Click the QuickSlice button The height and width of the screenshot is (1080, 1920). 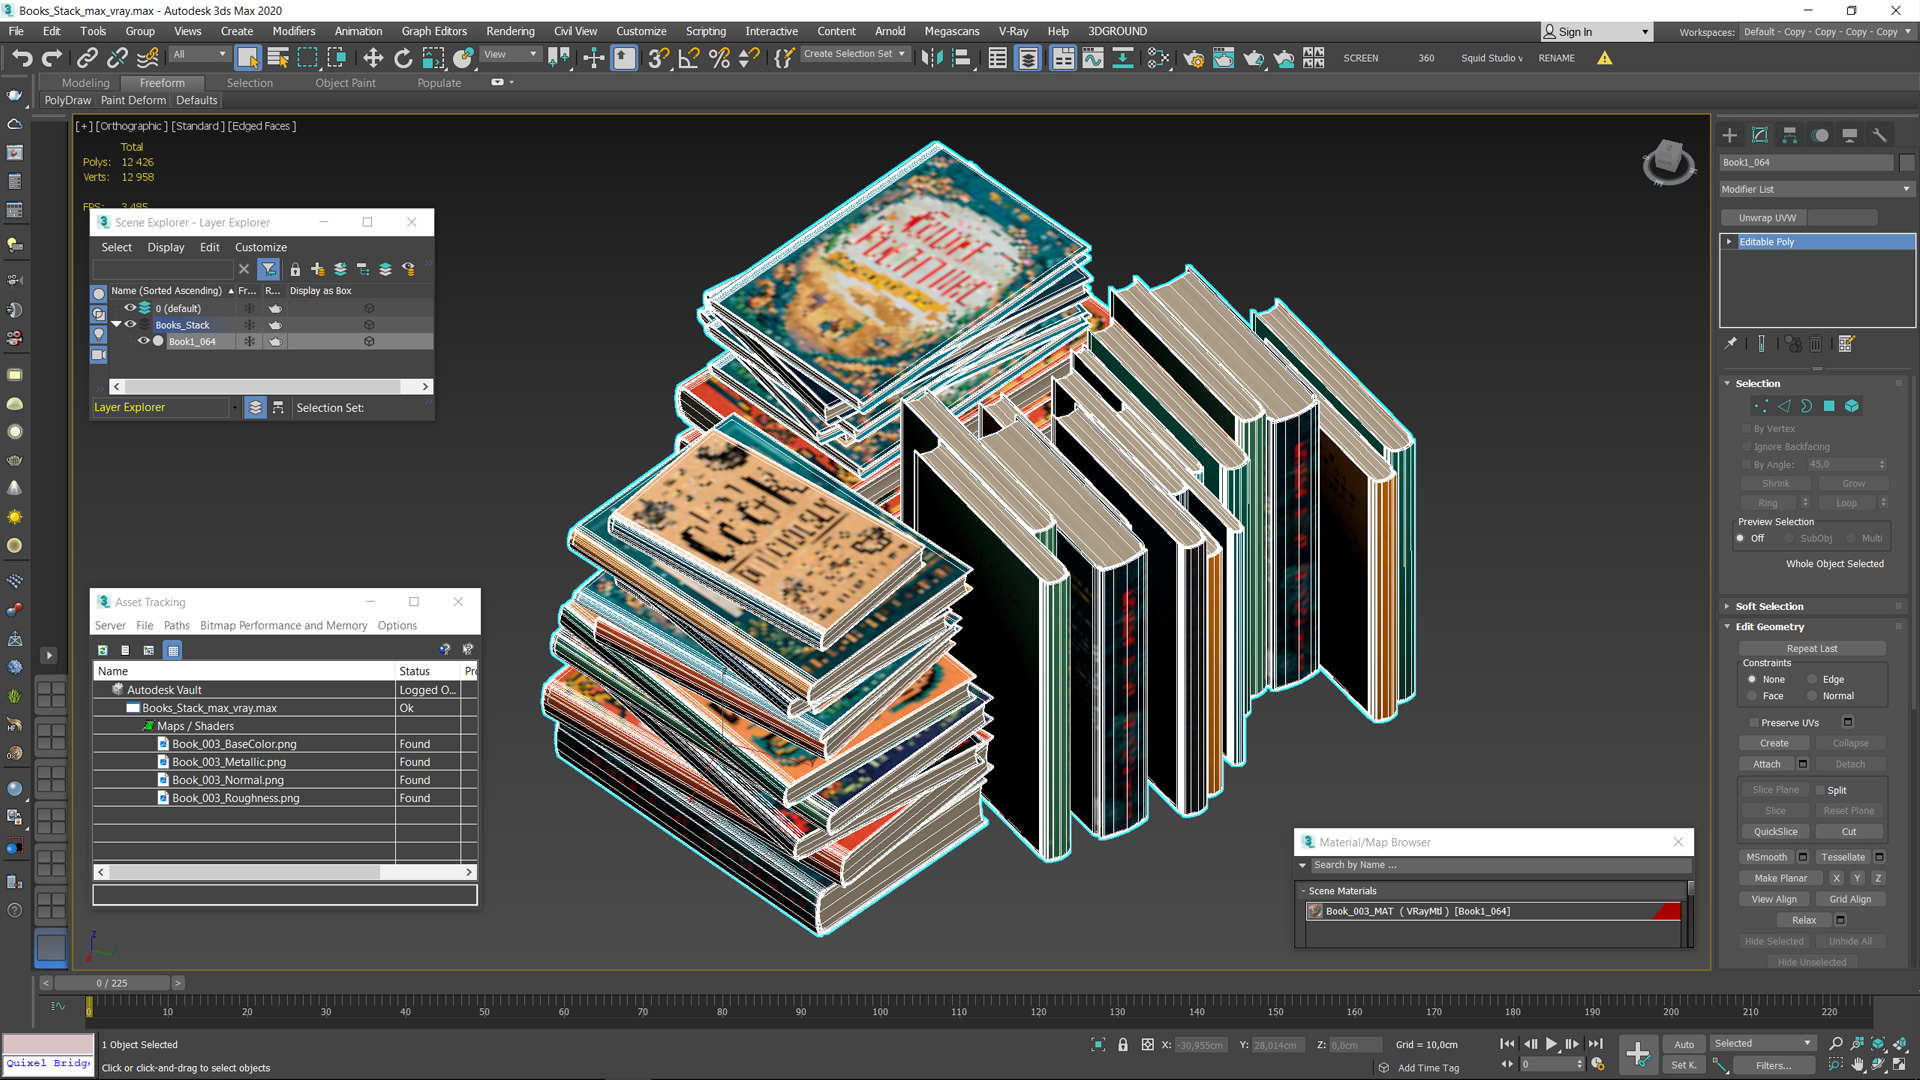pyautogui.click(x=1776, y=831)
